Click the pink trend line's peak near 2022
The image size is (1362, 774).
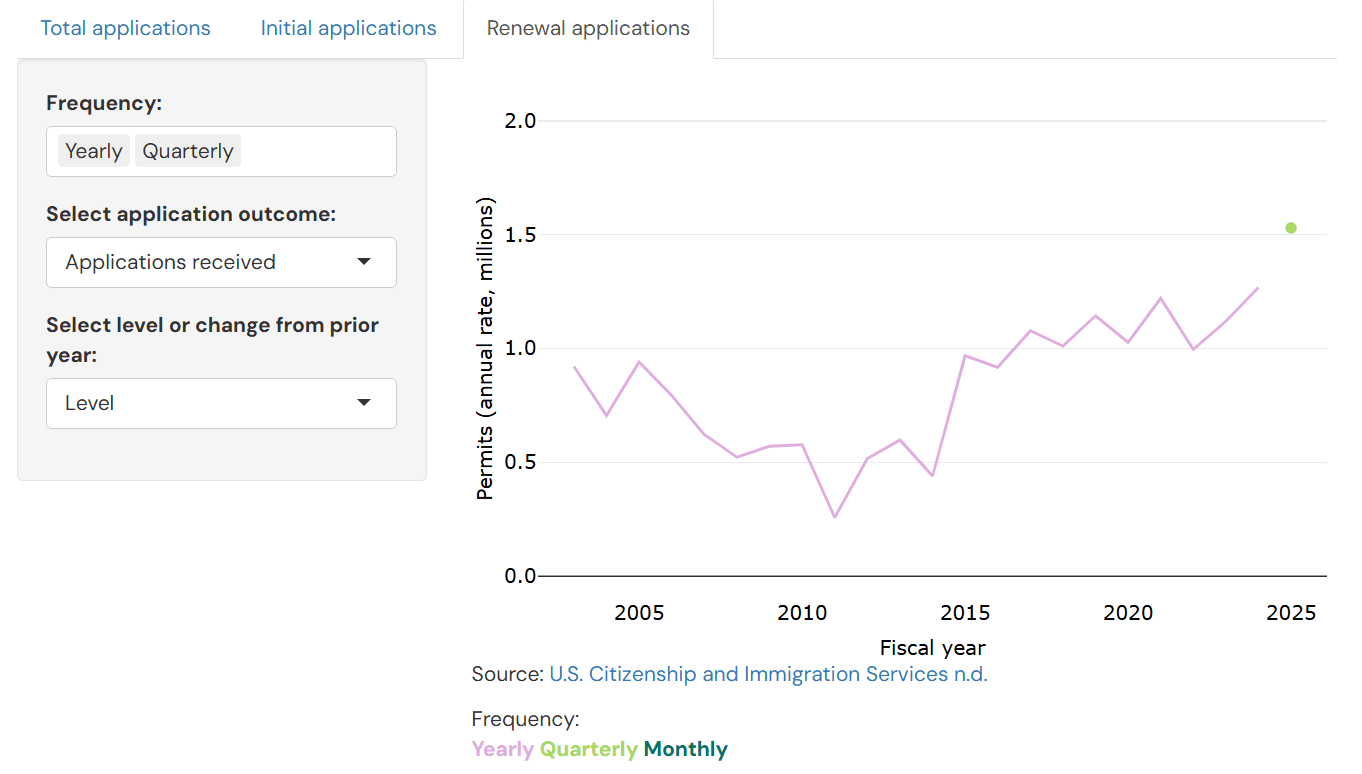click(1160, 297)
